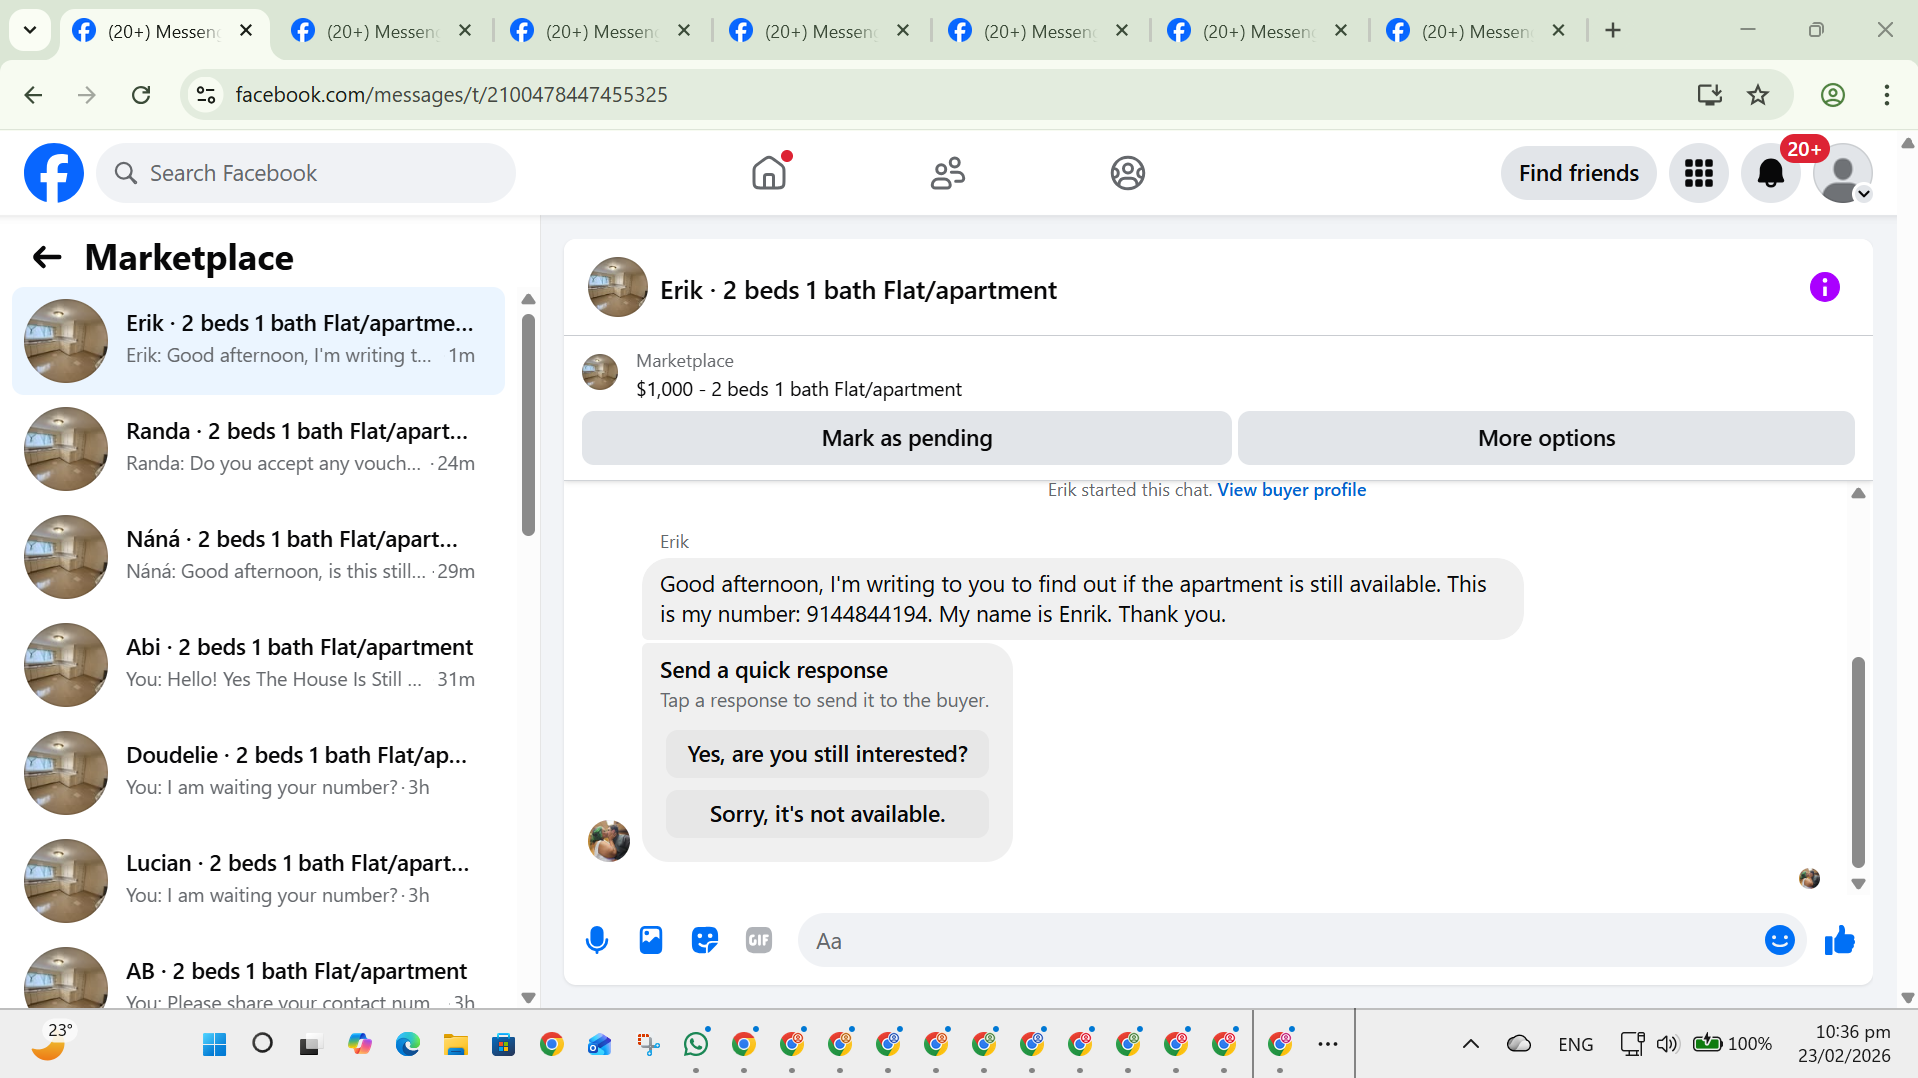View site information icon in address bar
This screenshot has height=1078, width=1918.
pyautogui.click(x=206, y=95)
